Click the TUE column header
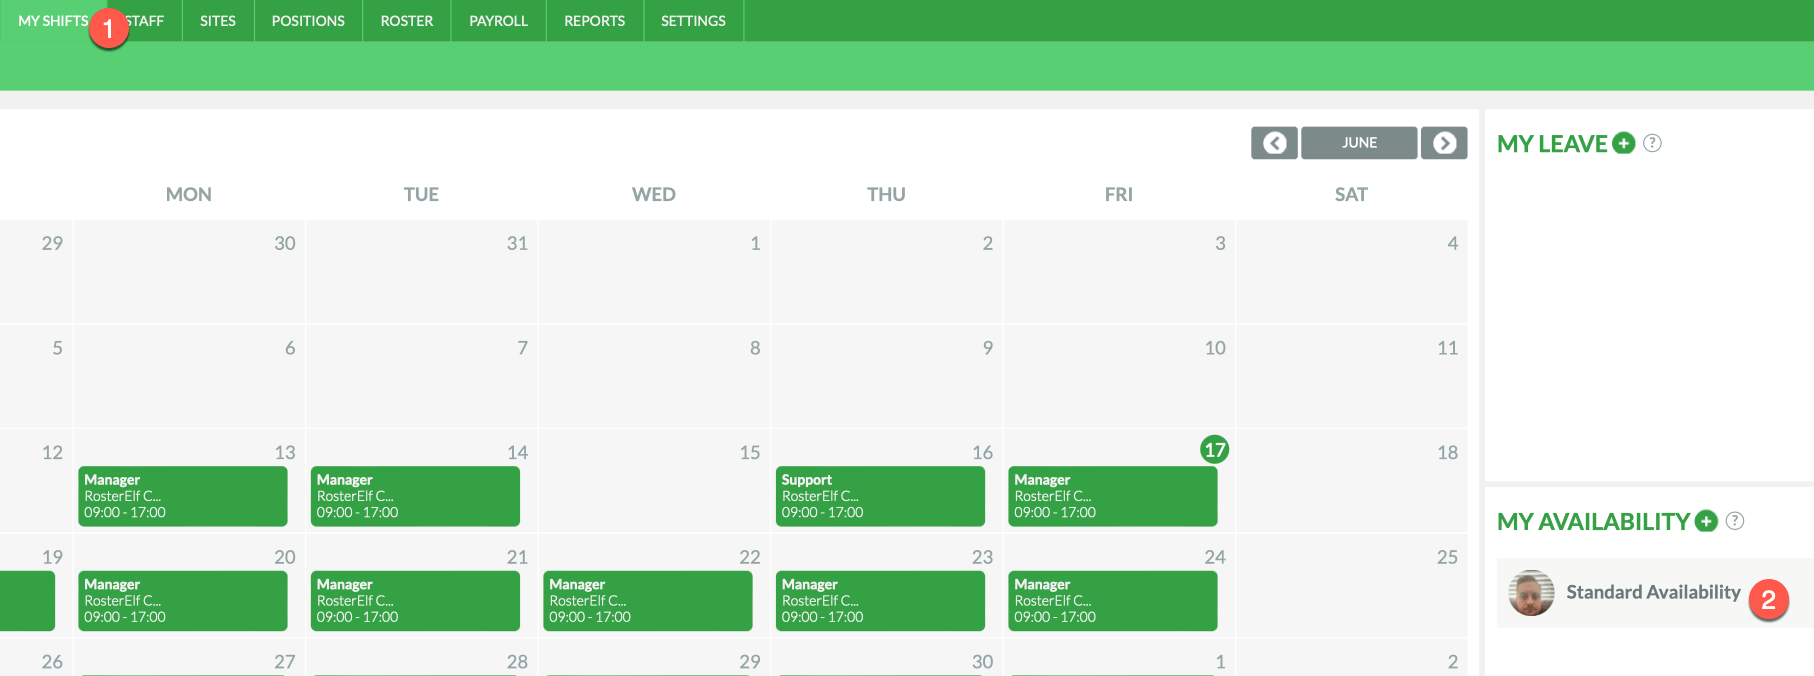Image resolution: width=1814 pixels, height=676 pixels. (421, 195)
